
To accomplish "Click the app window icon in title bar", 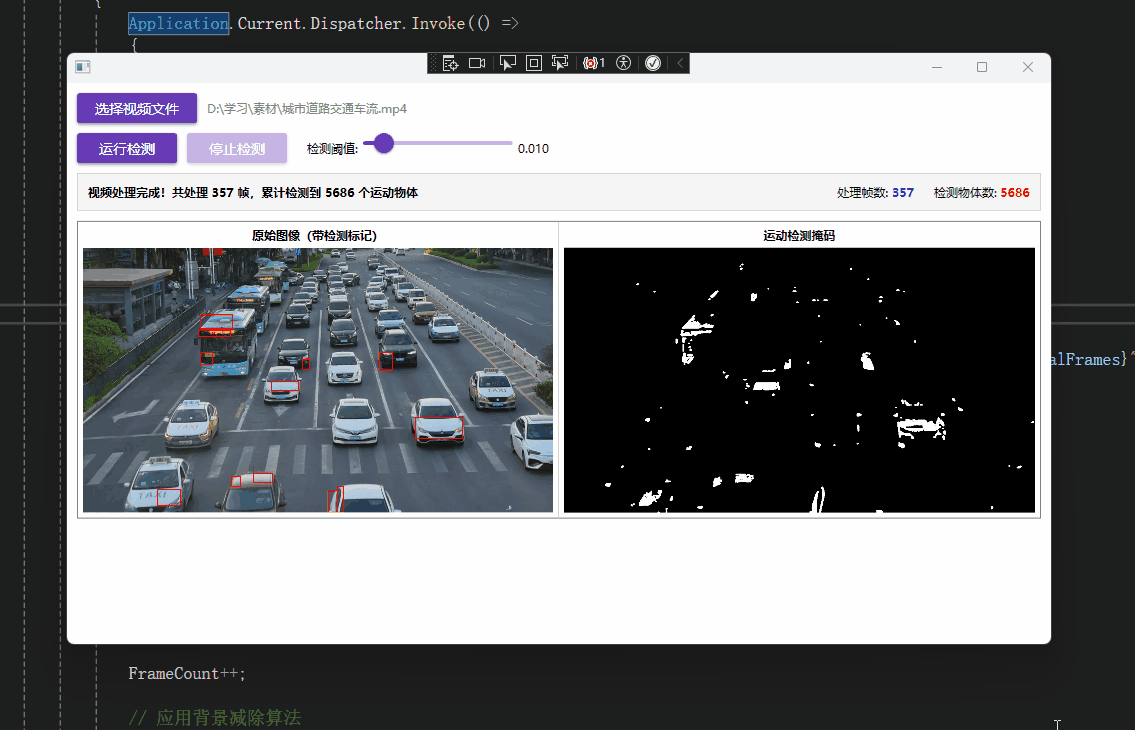I will coord(83,67).
